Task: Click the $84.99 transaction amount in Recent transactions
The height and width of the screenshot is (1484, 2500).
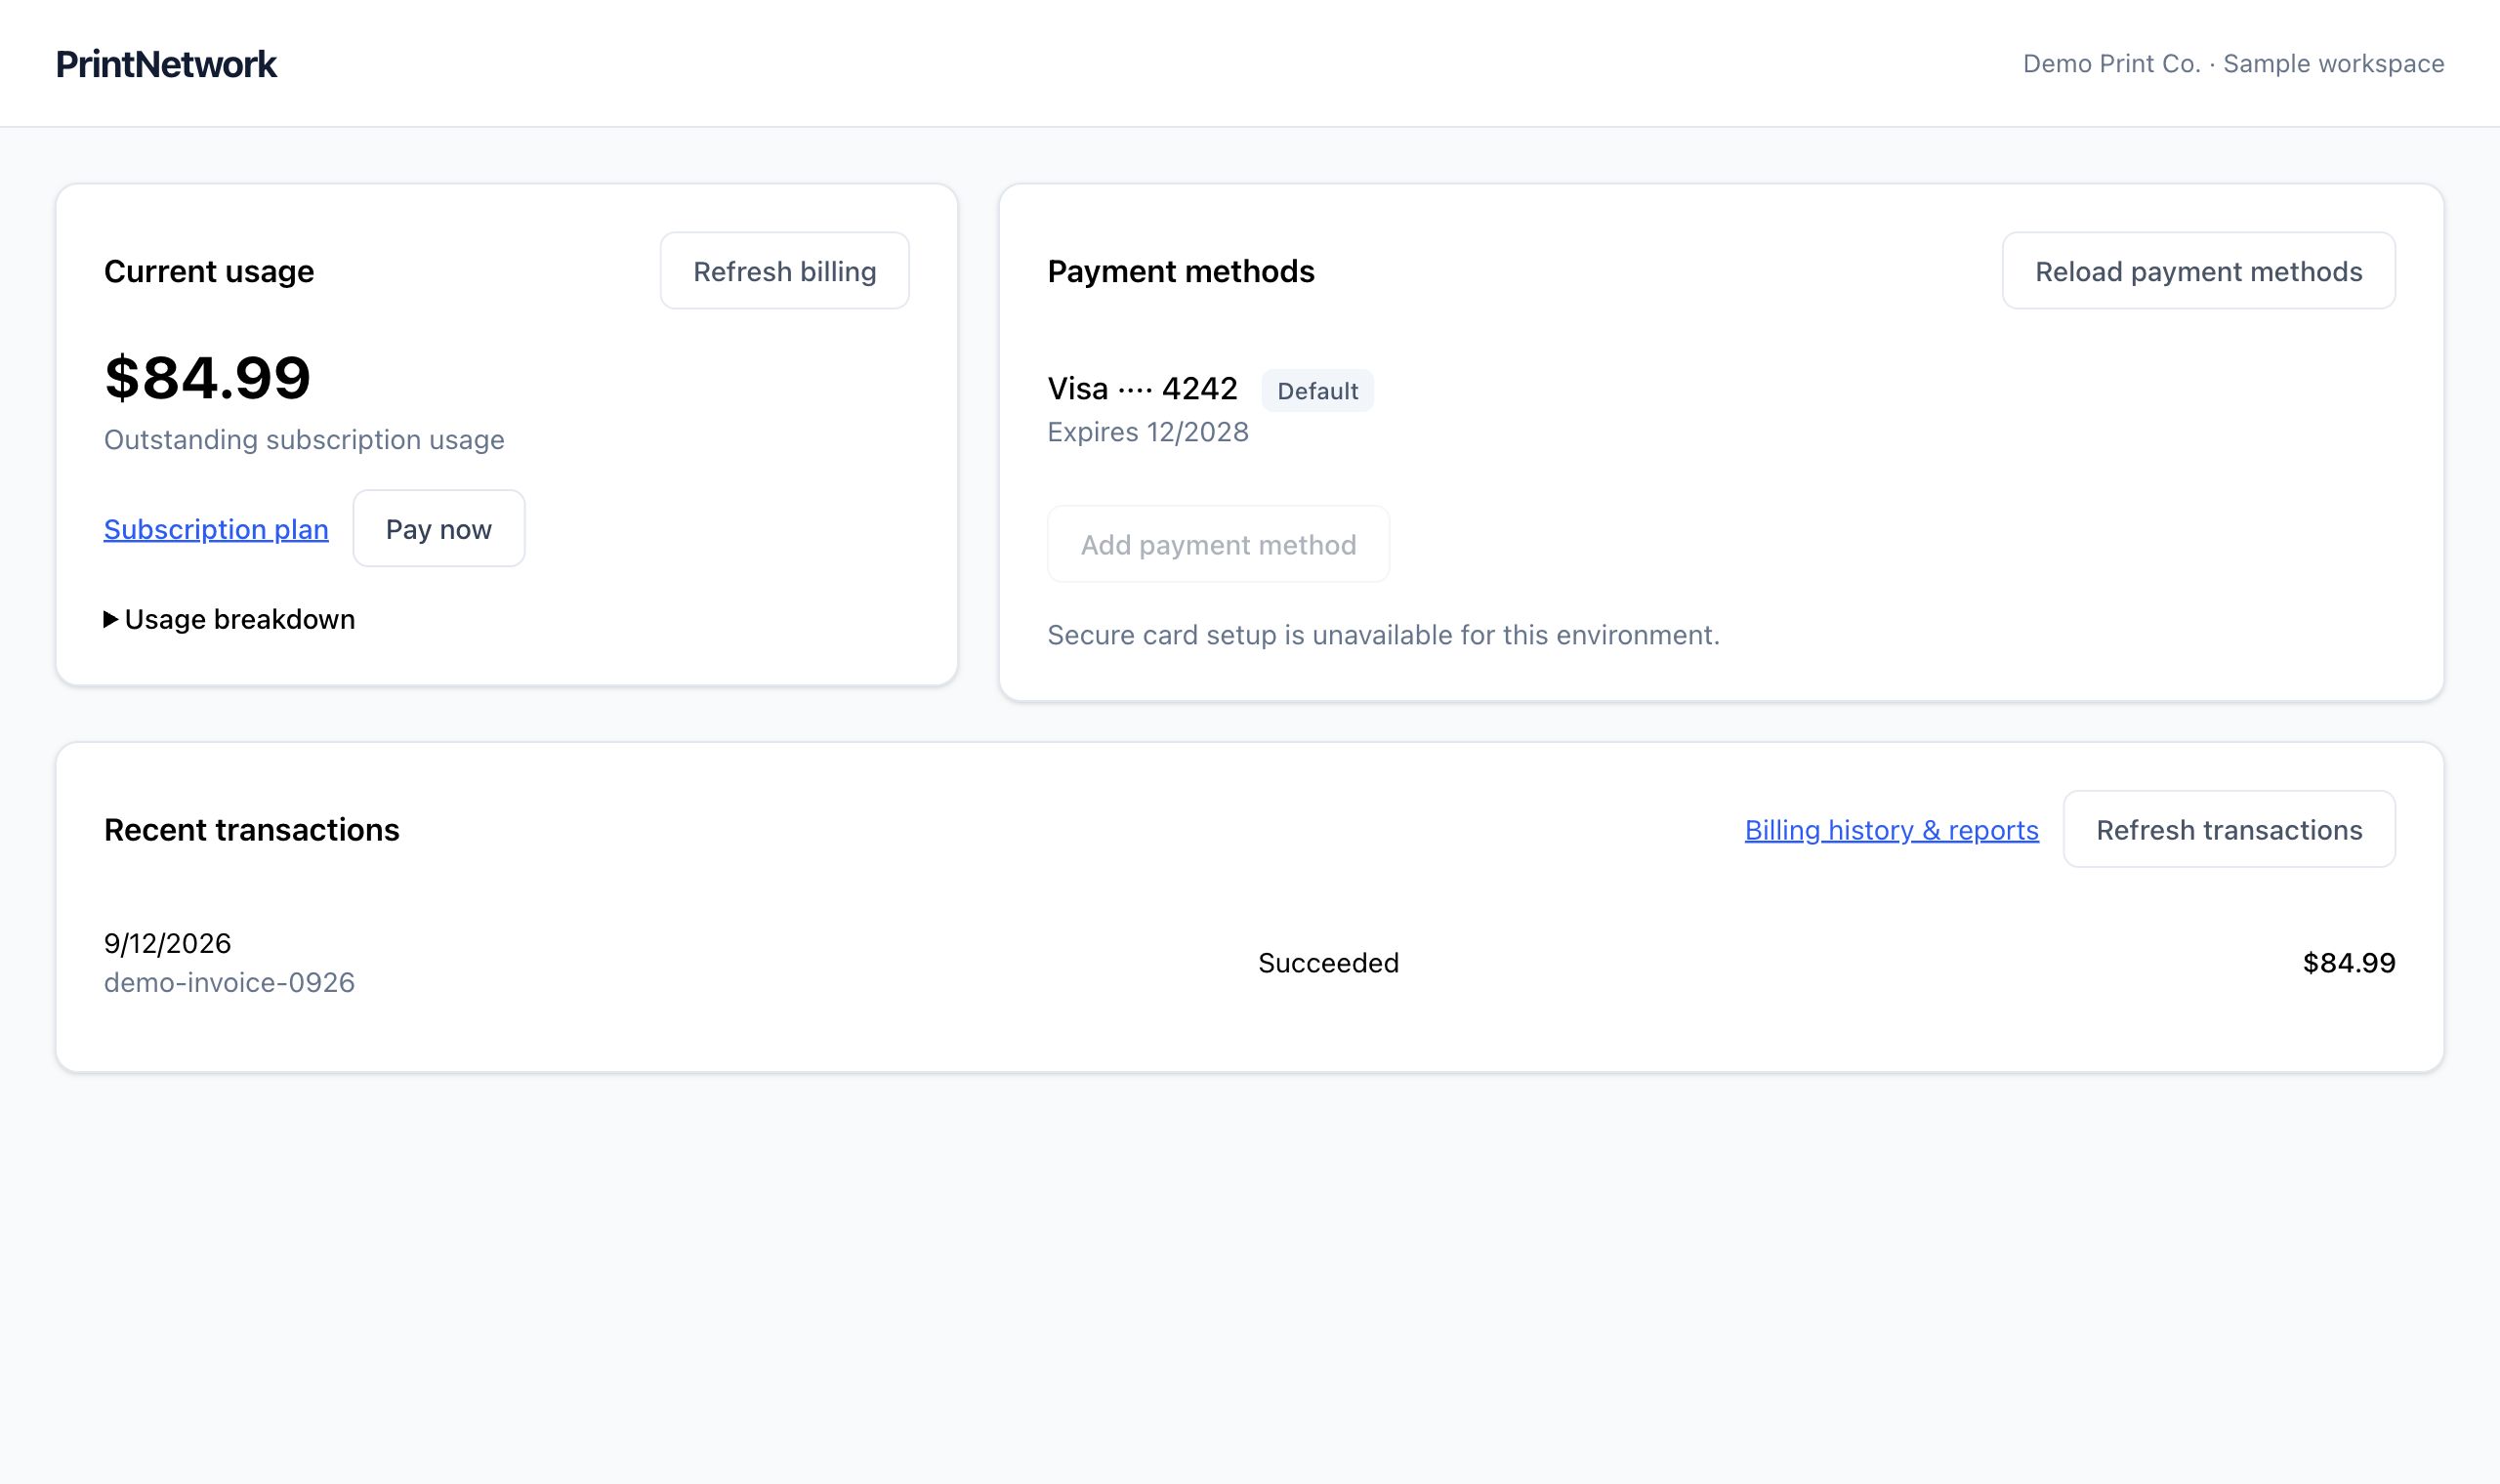Action: point(2349,963)
